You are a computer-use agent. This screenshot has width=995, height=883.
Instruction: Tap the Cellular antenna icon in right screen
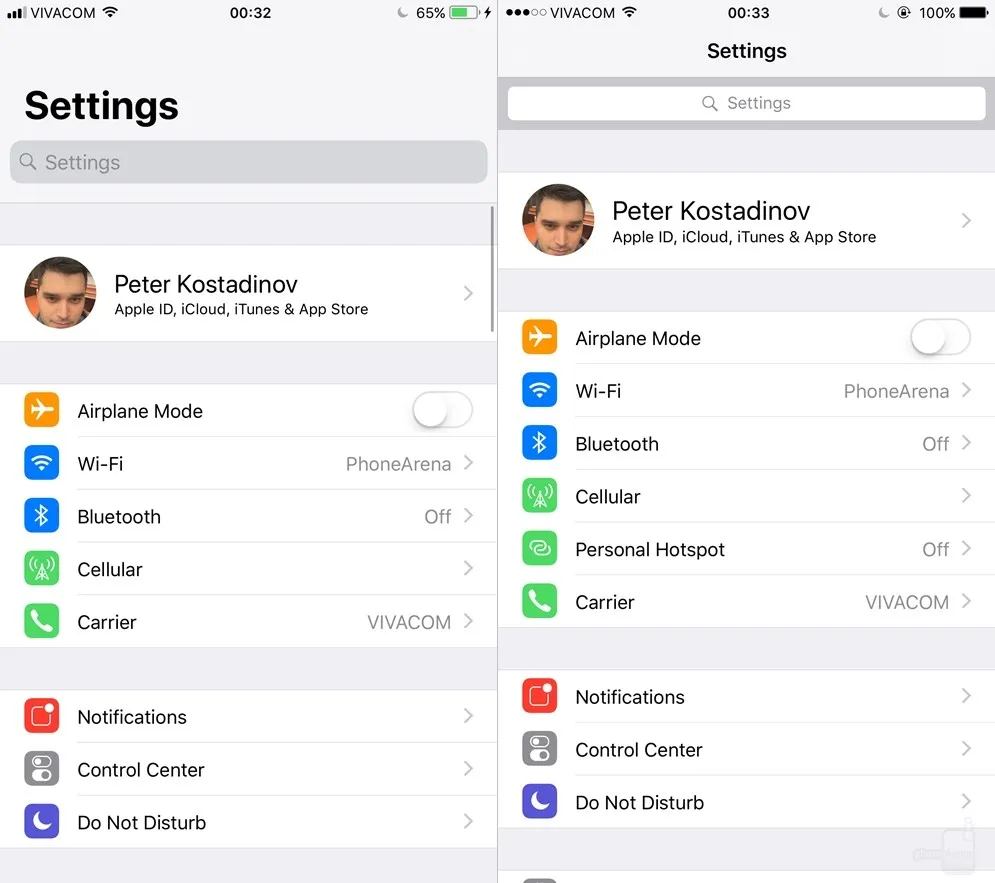click(x=539, y=495)
